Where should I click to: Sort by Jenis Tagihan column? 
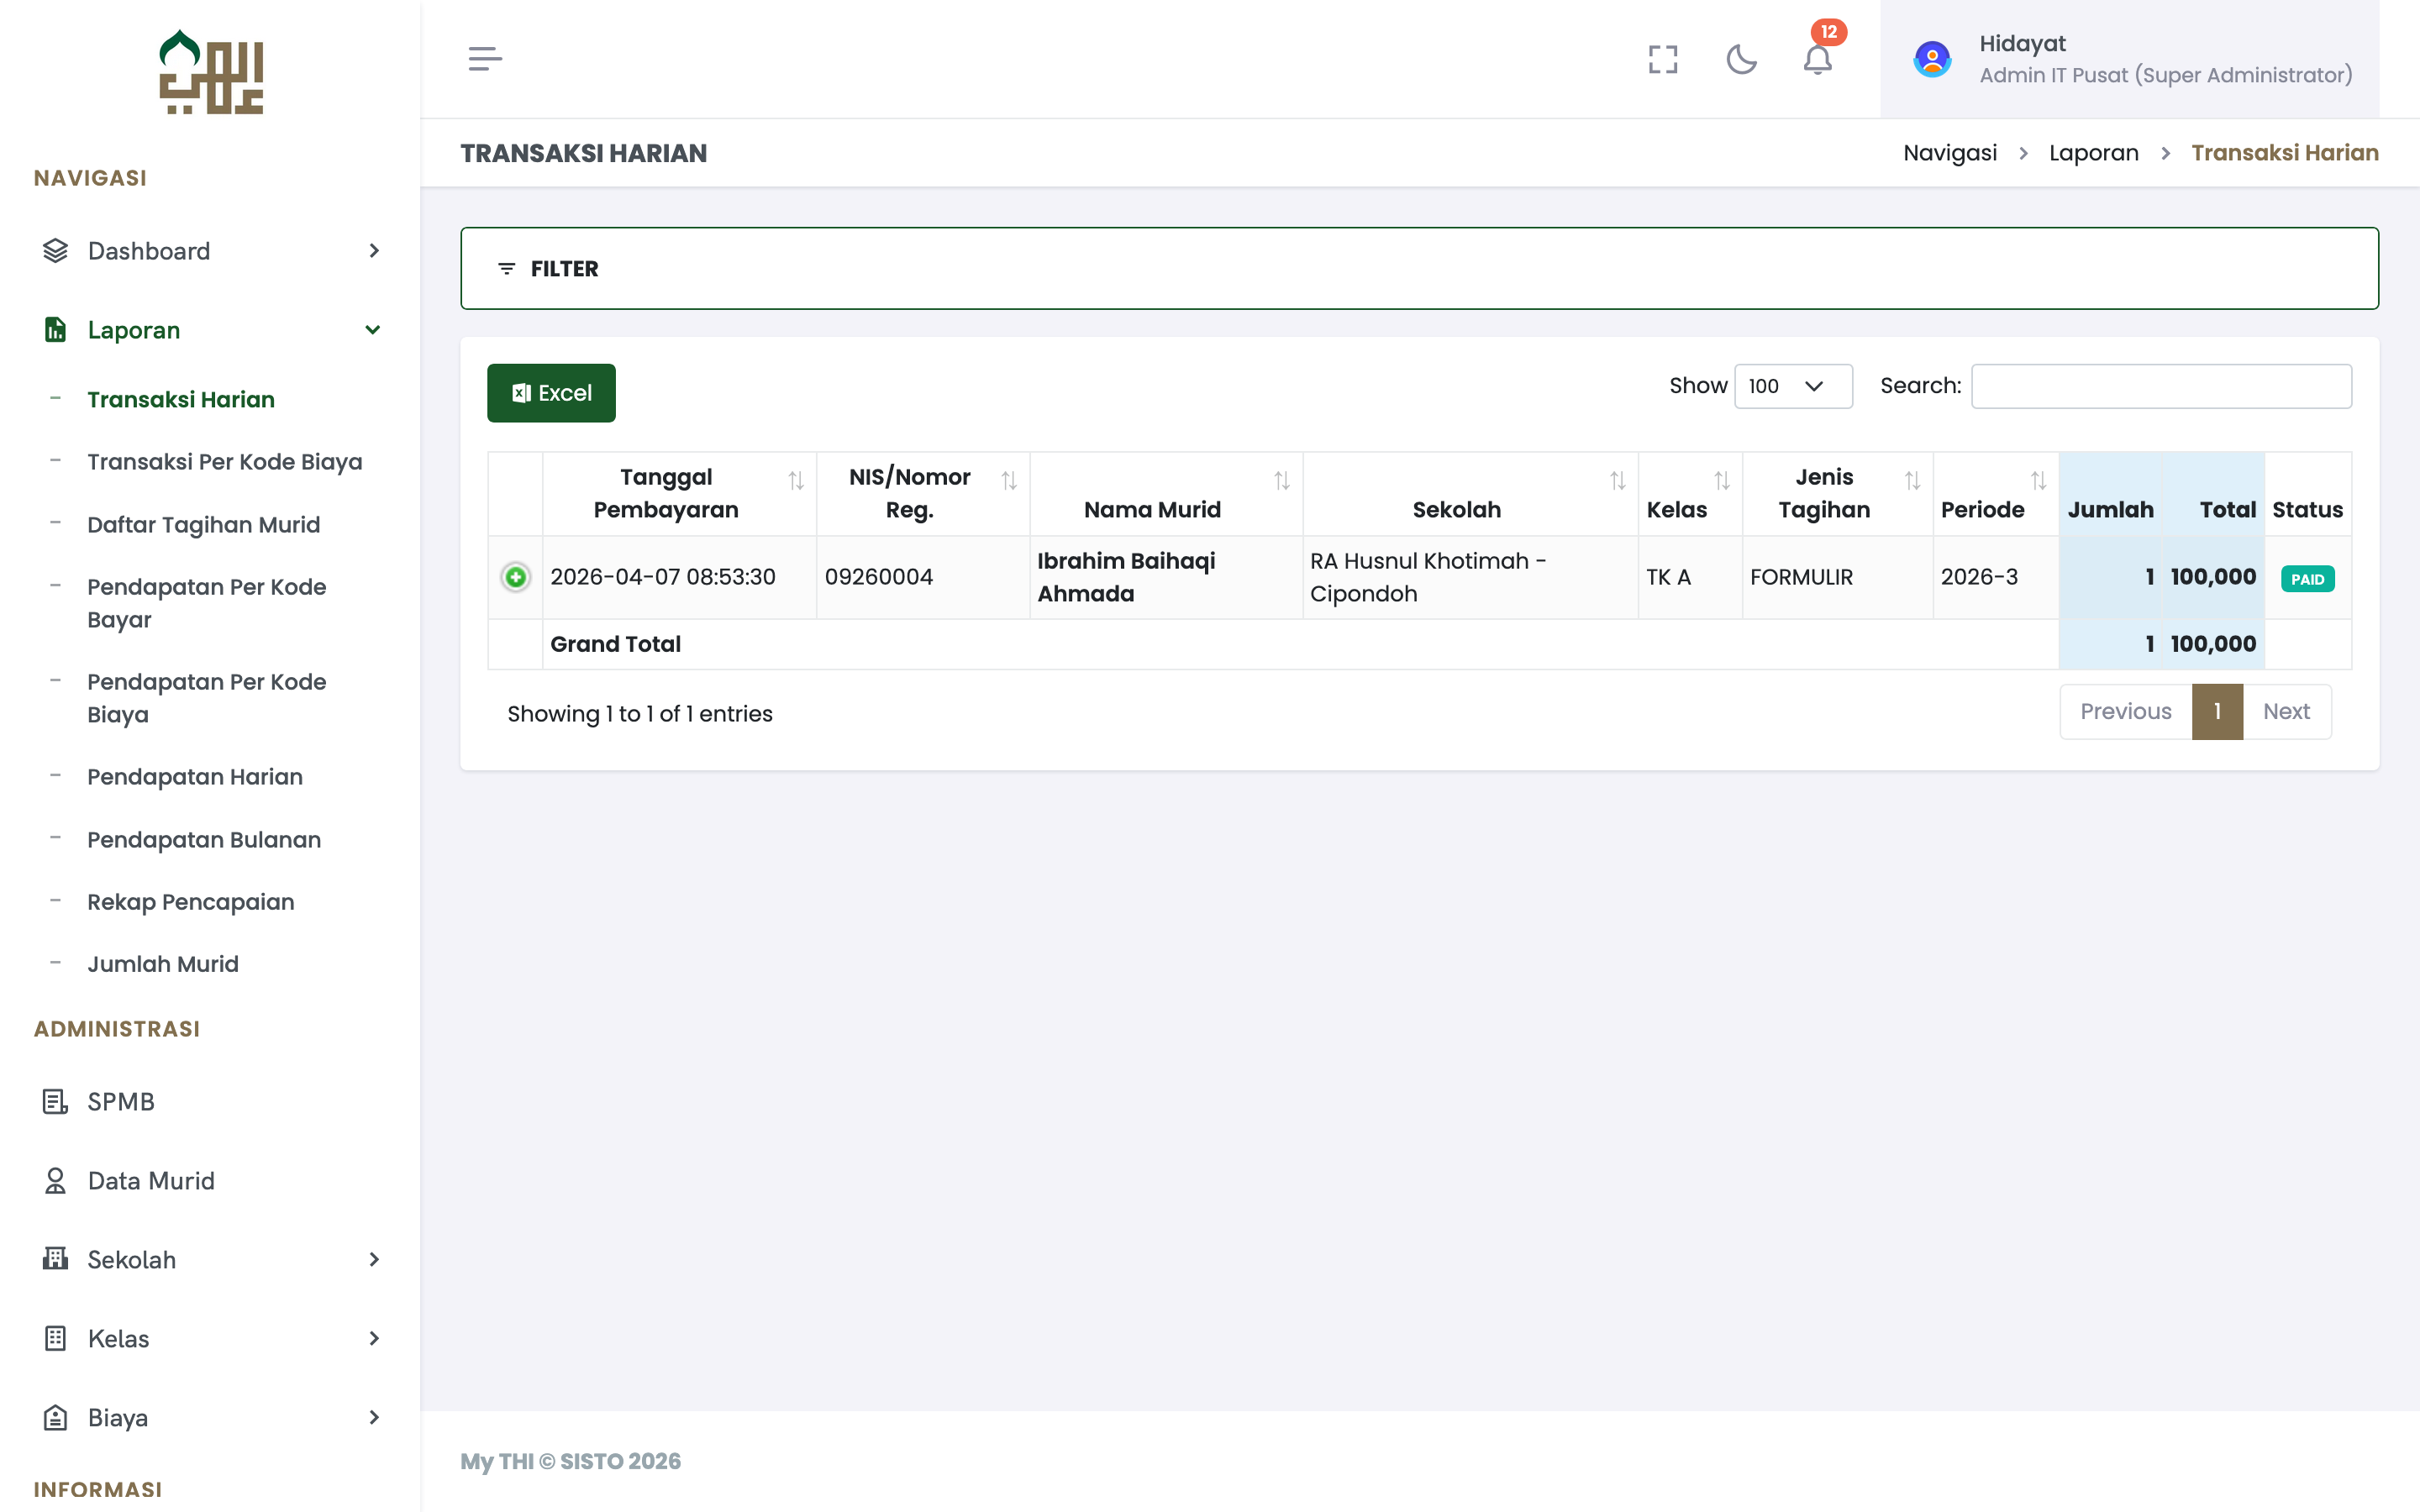pos(1838,494)
